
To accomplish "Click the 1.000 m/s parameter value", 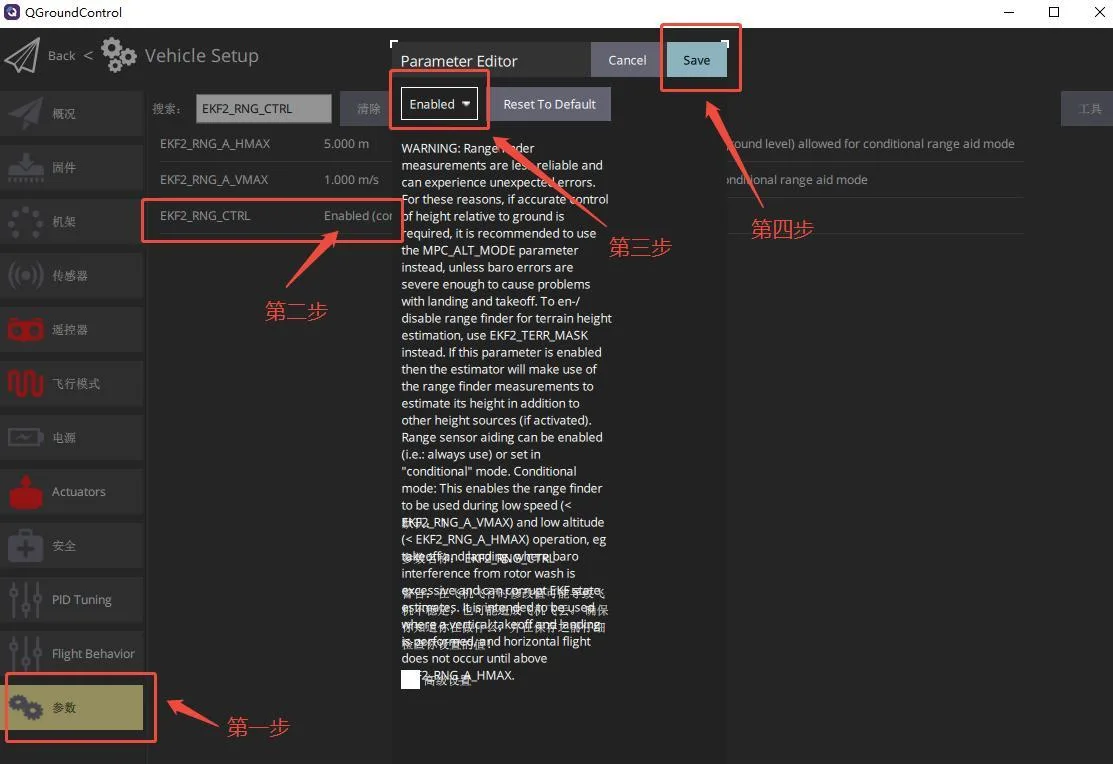I will (x=351, y=180).
